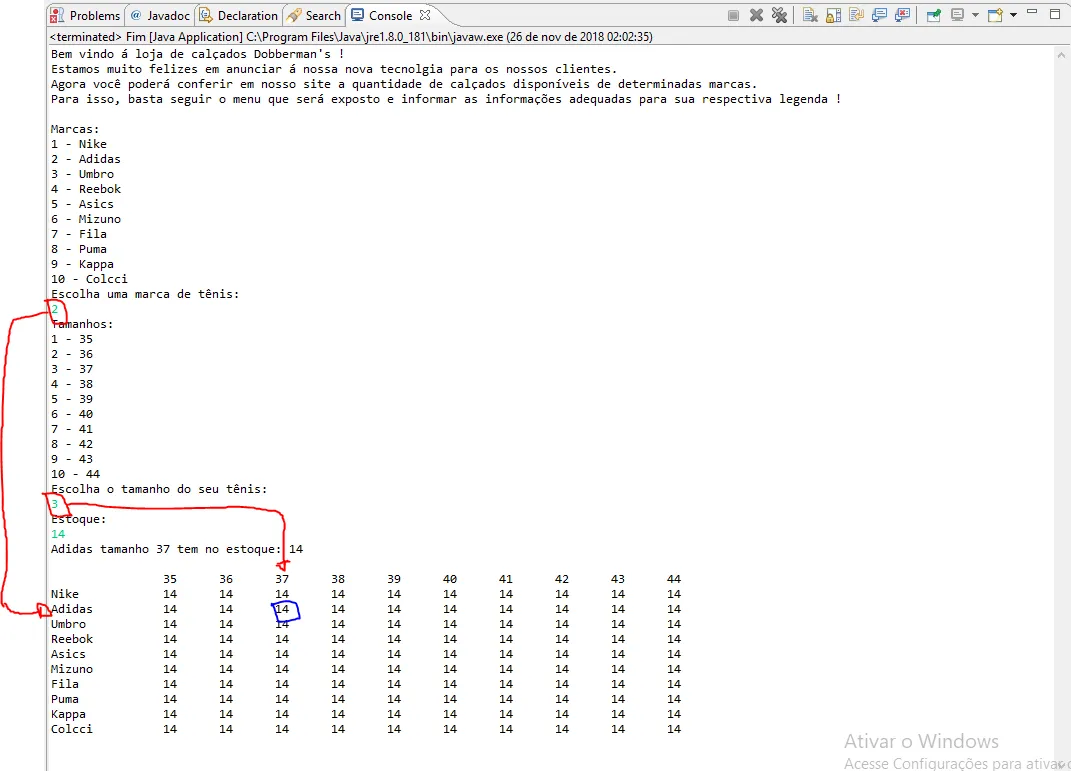Toggle show console on standard output change

coord(880,15)
